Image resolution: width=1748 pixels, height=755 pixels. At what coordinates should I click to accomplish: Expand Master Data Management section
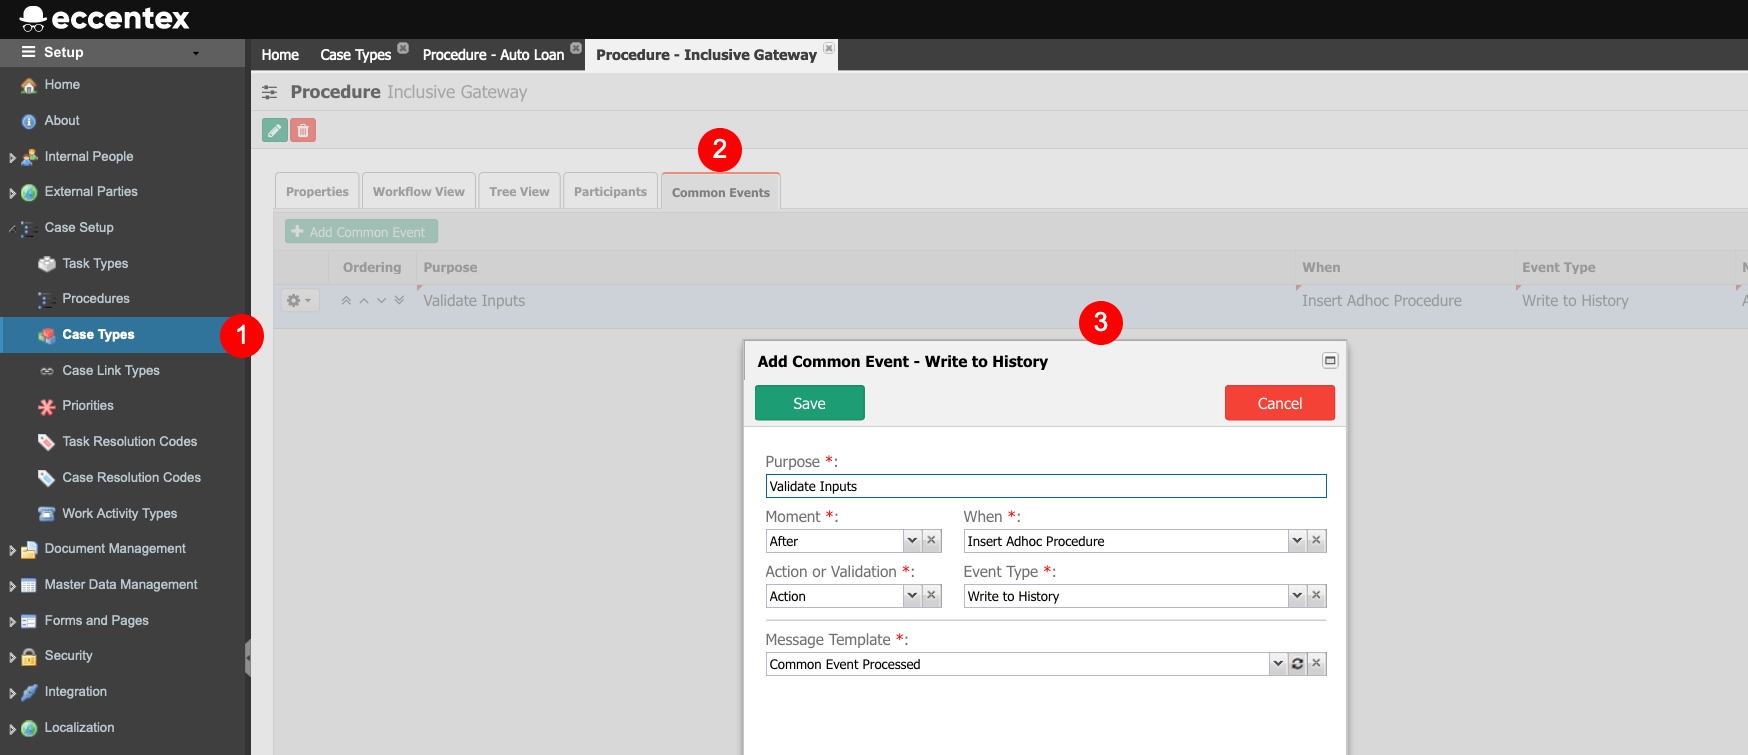coord(12,586)
